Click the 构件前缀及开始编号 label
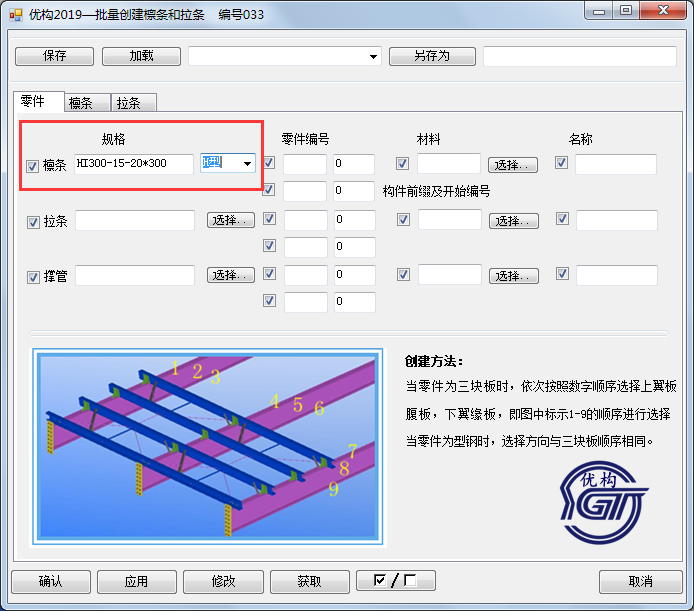 tap(436, 191)
